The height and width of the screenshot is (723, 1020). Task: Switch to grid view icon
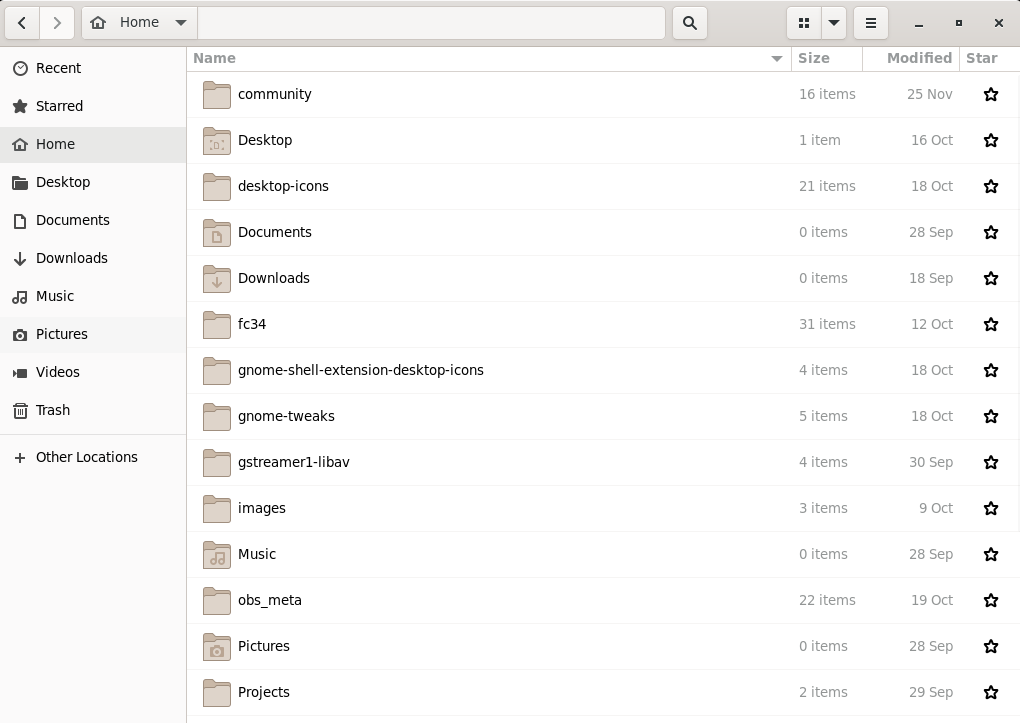(804, 23)
